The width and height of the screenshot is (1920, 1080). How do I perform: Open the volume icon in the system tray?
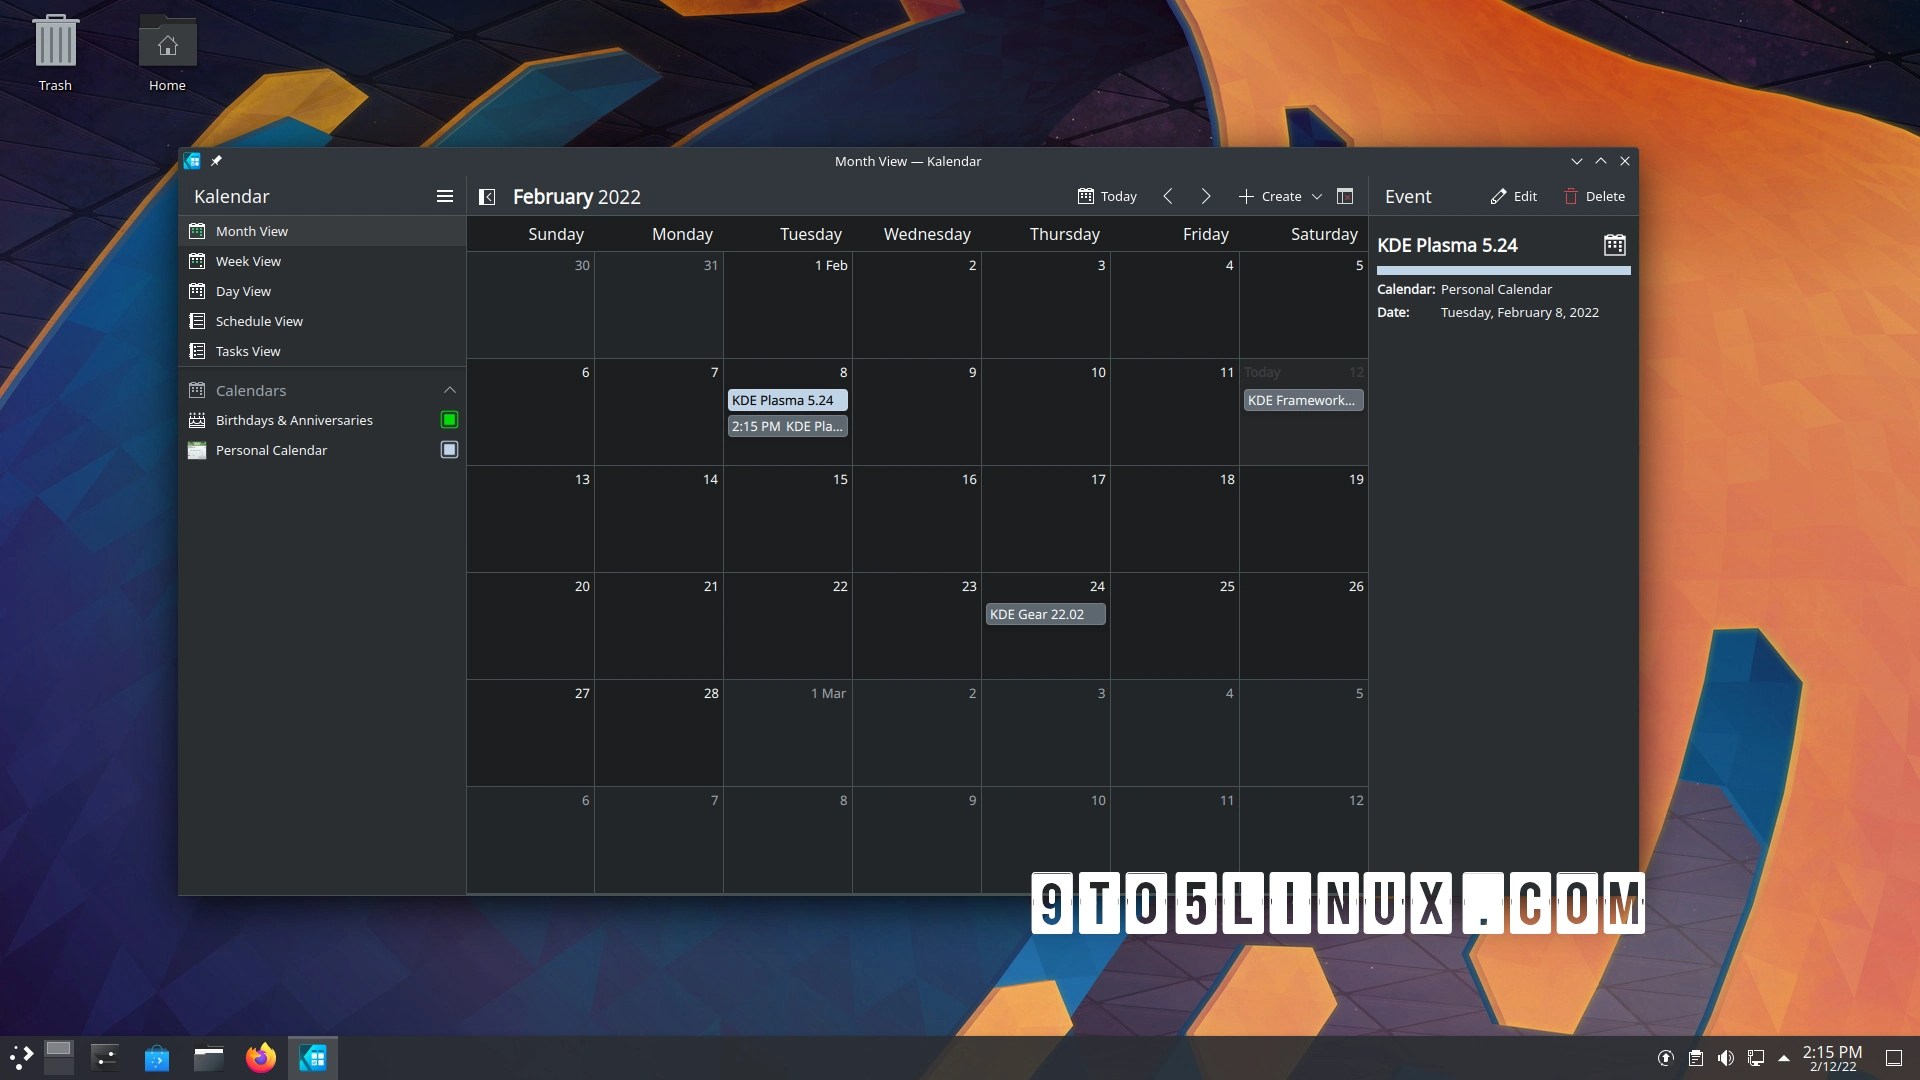pos(1727,1057)
